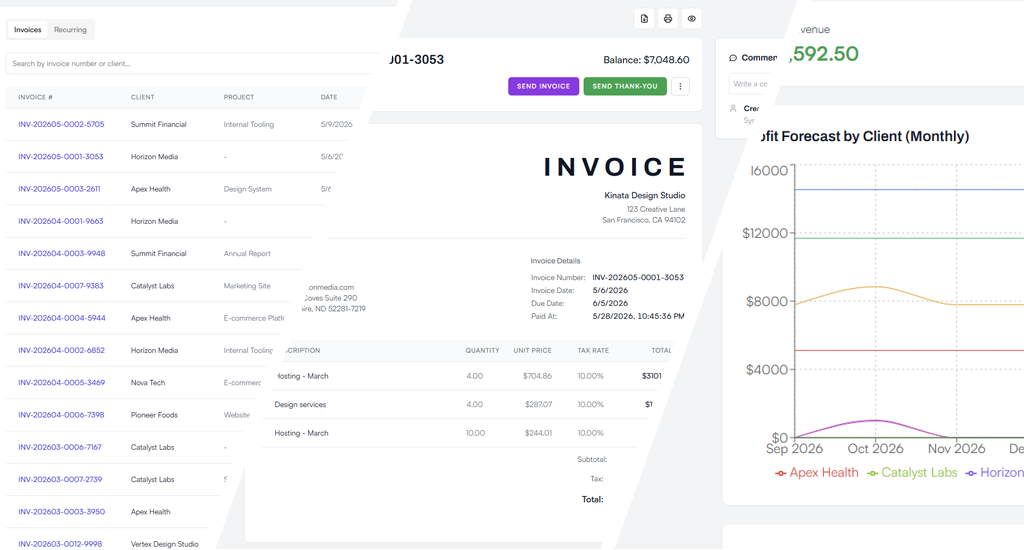Open invoice INV-202605-0001-3053 in list
Screen dimensions: 1024x550
61,157
